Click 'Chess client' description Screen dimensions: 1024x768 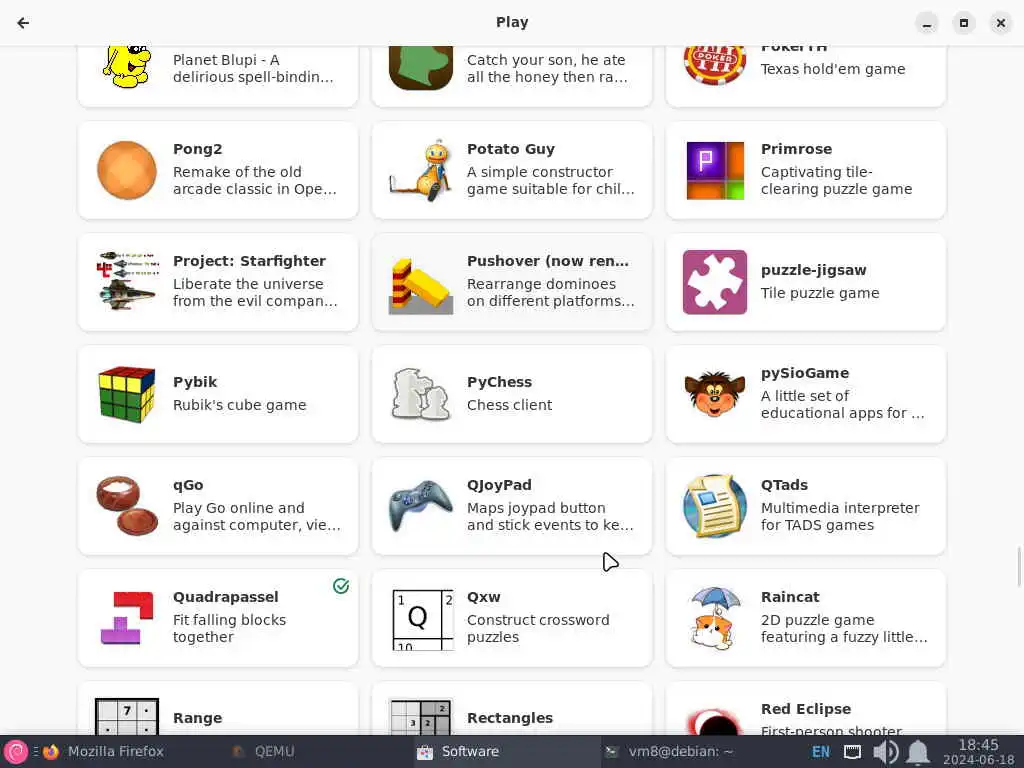509,405
